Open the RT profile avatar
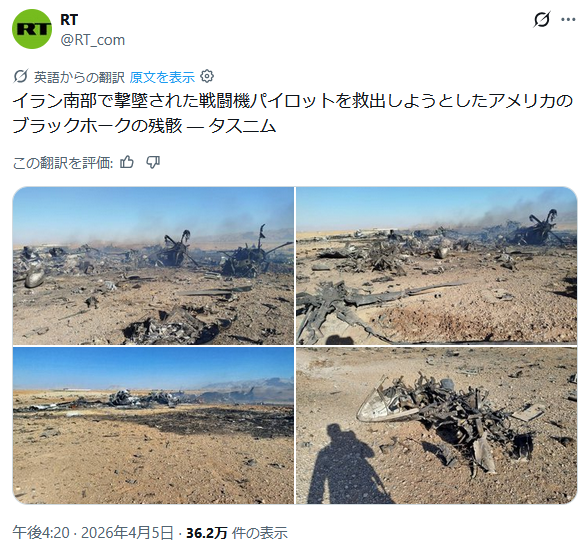Image resolution: width=587 pixels, height=545 pixels. tap(32, 29)
